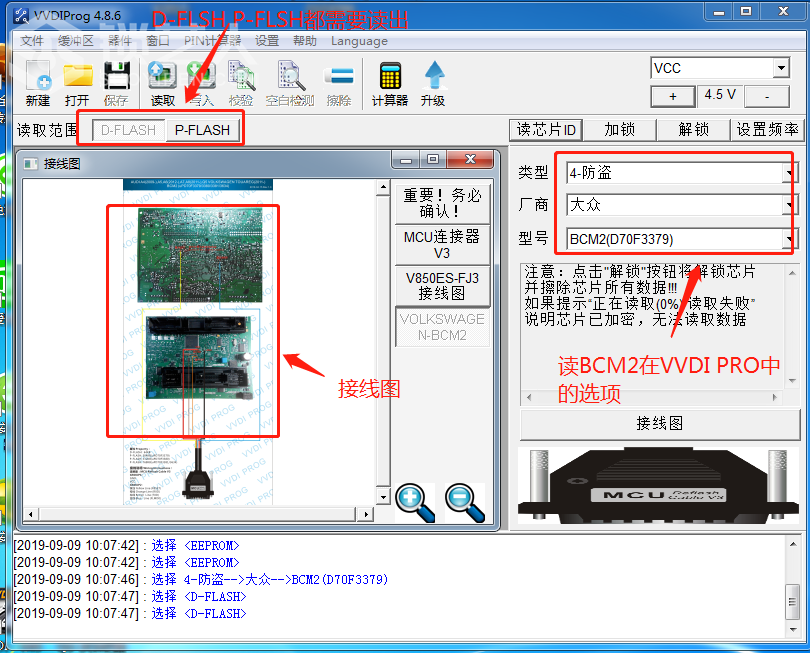Click the diagram vertical scrollbar down arrow

coord(383,497)
